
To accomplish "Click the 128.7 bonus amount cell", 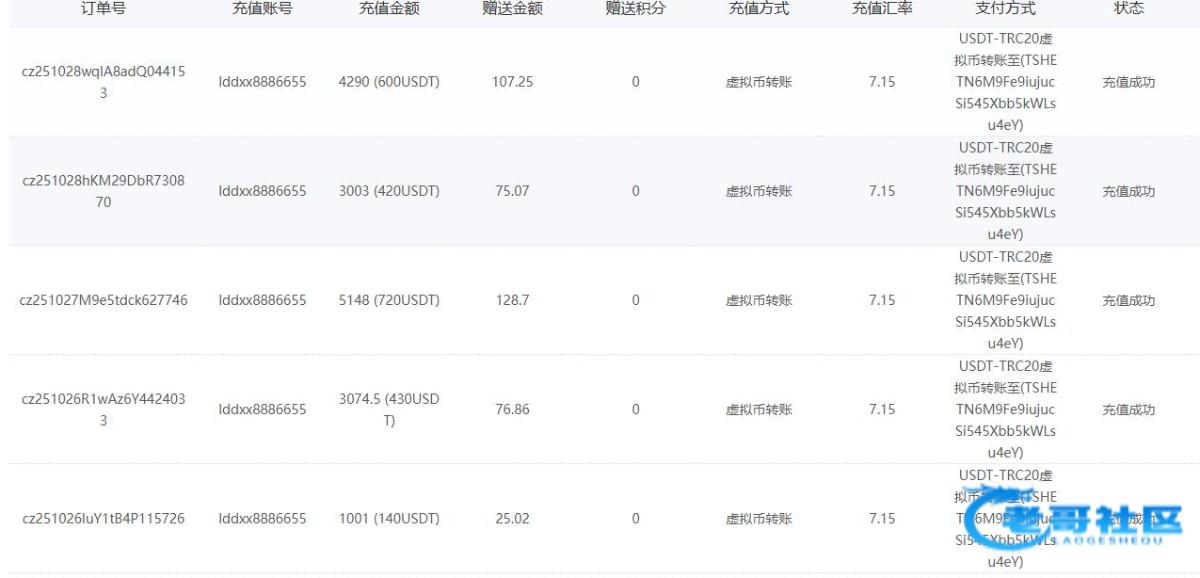I will 512,300.
